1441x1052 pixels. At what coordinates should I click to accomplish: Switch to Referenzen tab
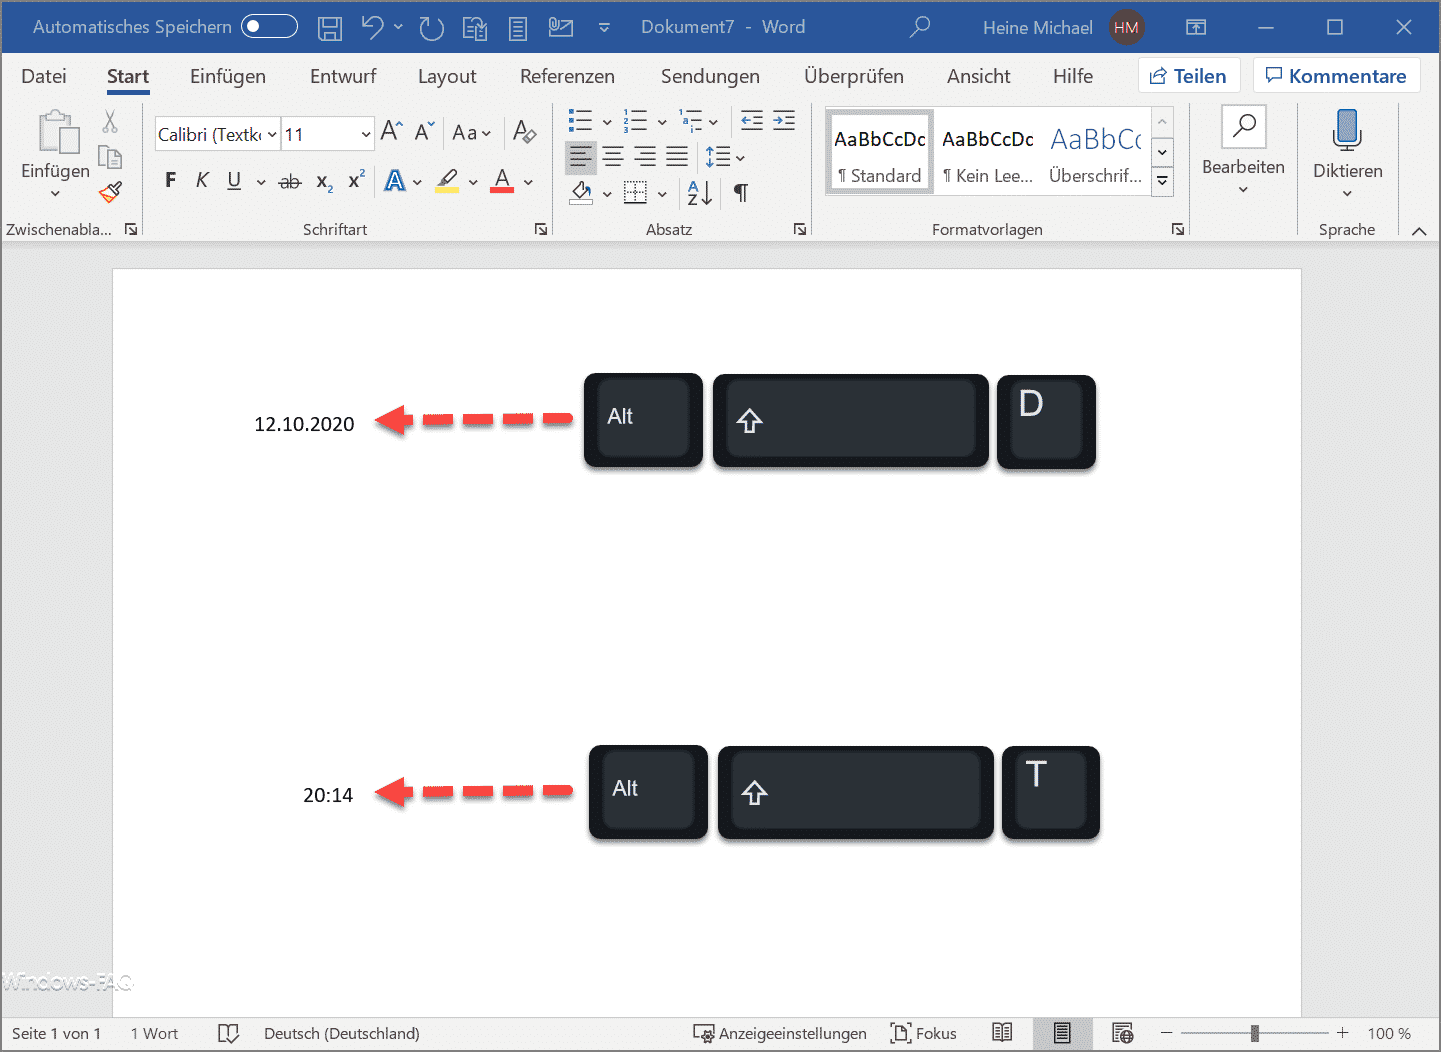(567, 76)
